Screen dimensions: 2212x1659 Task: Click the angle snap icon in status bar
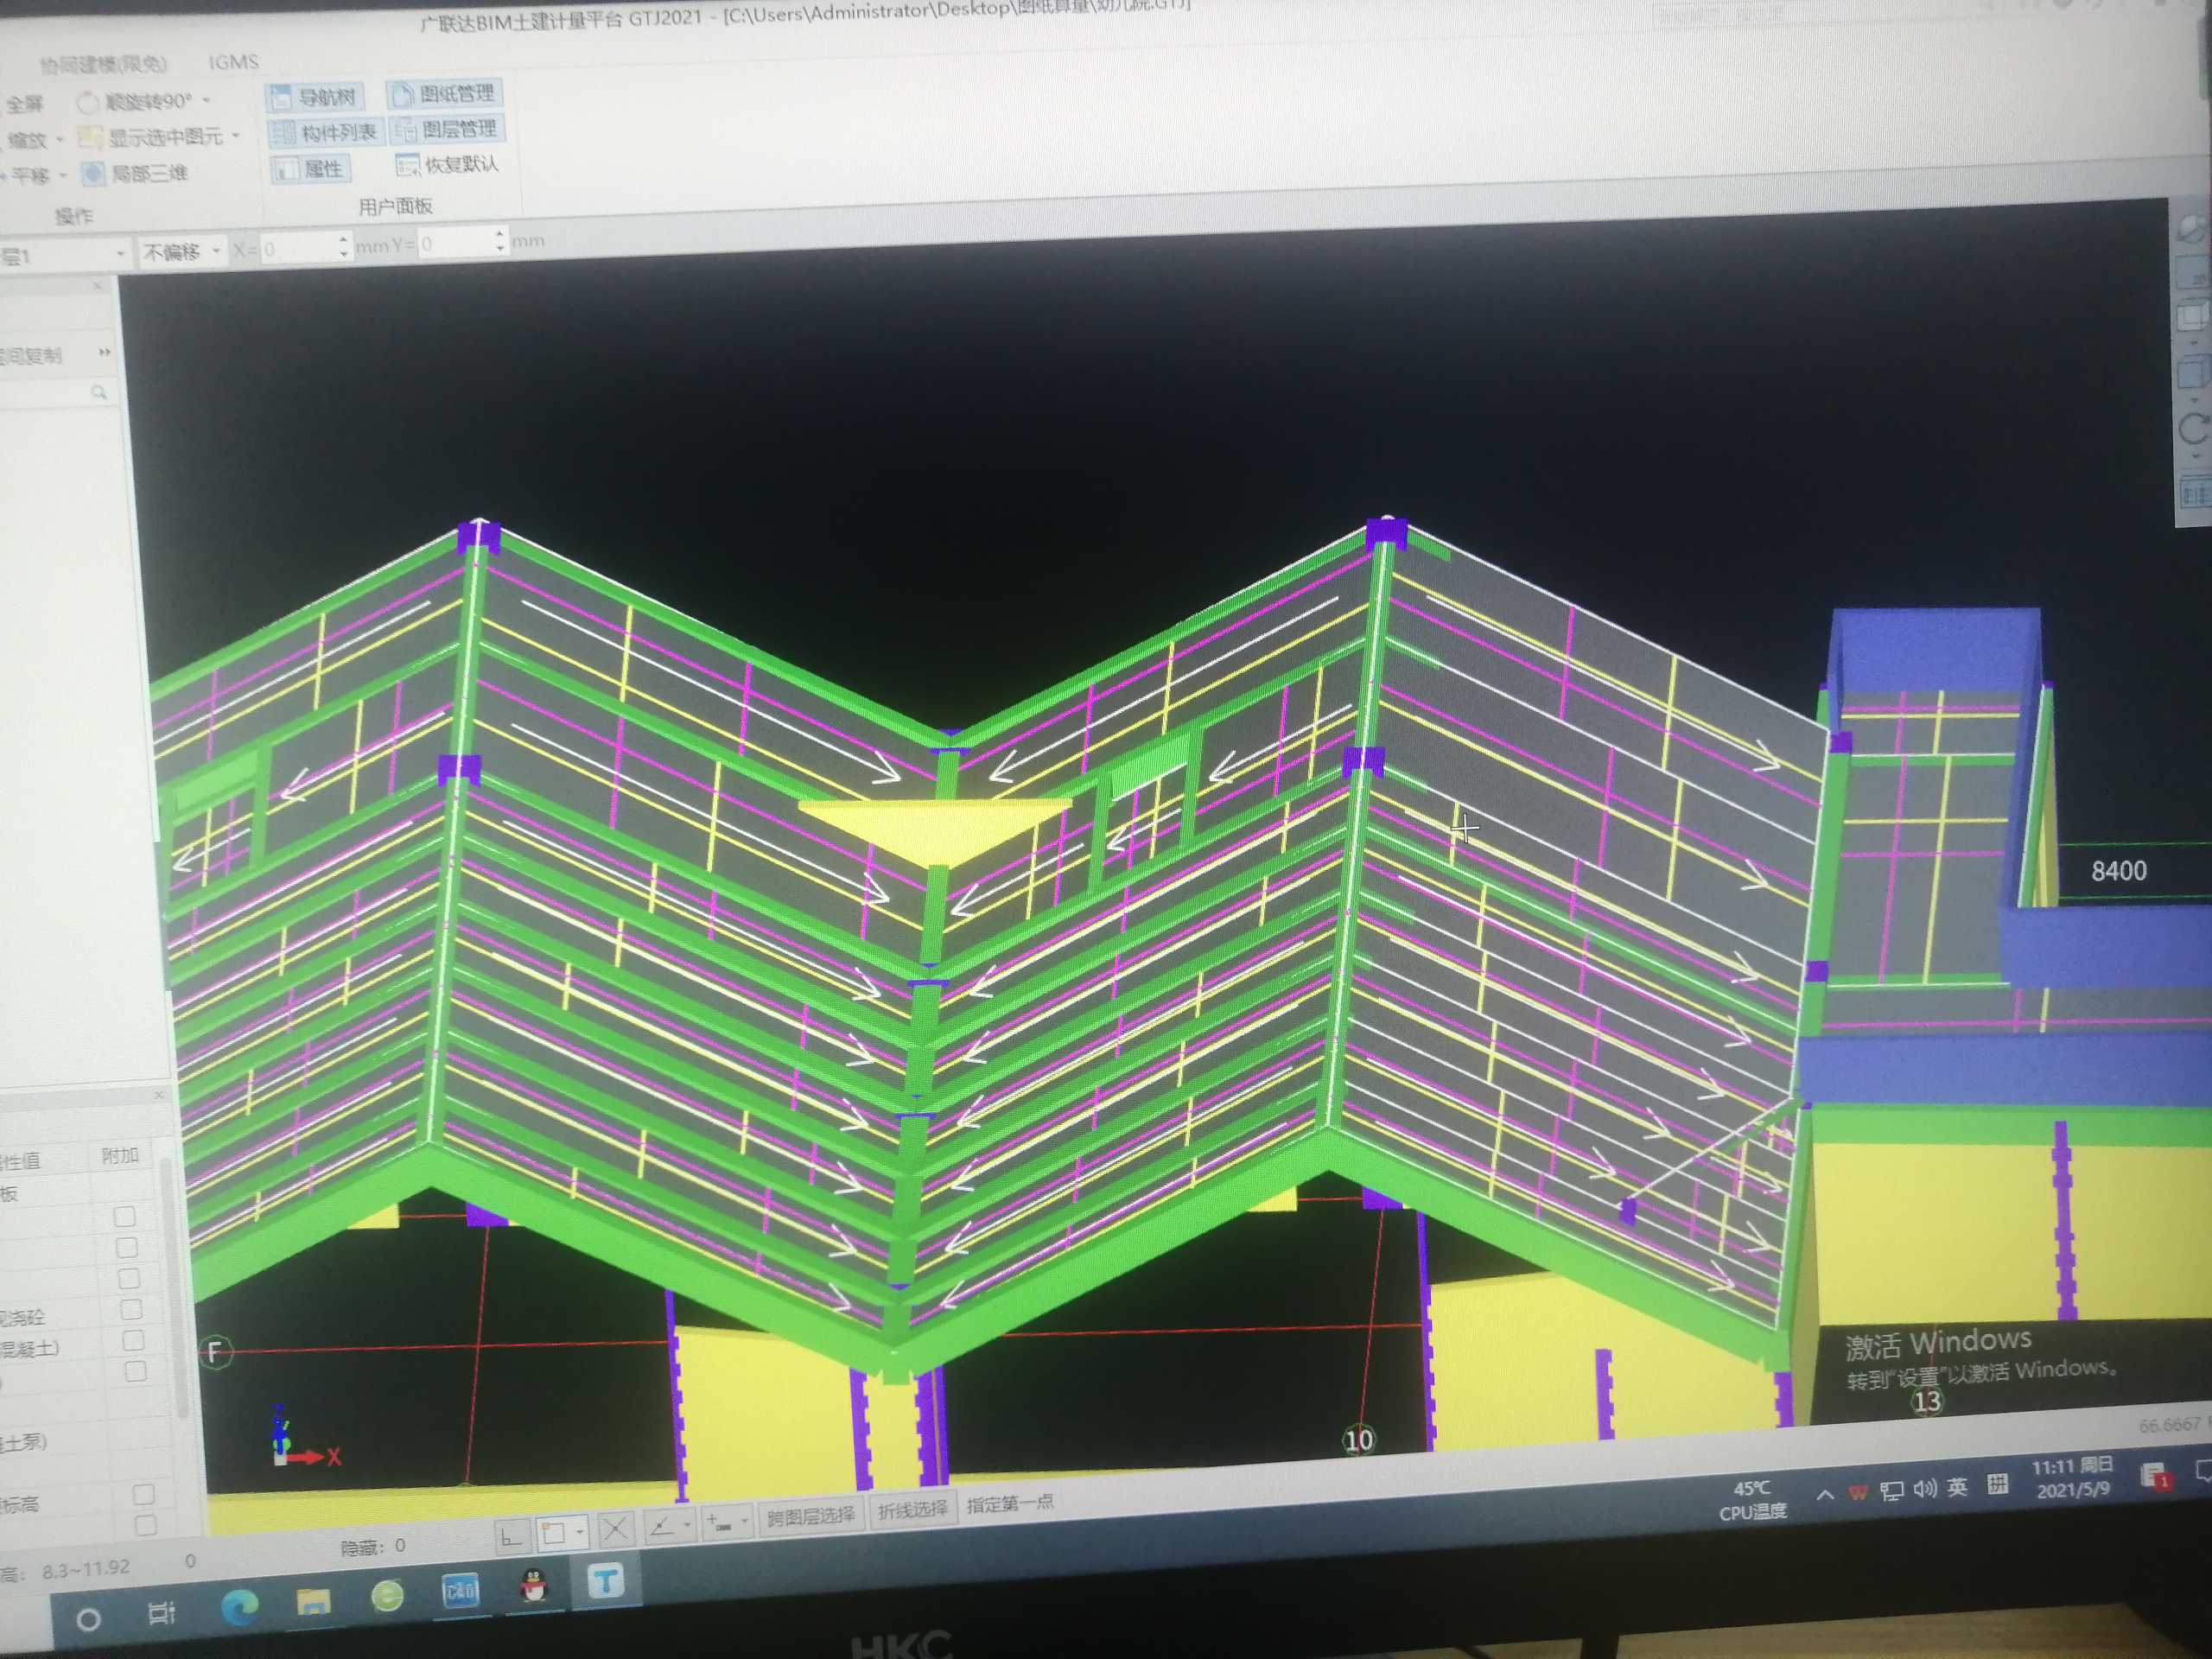coord(661,1527)
